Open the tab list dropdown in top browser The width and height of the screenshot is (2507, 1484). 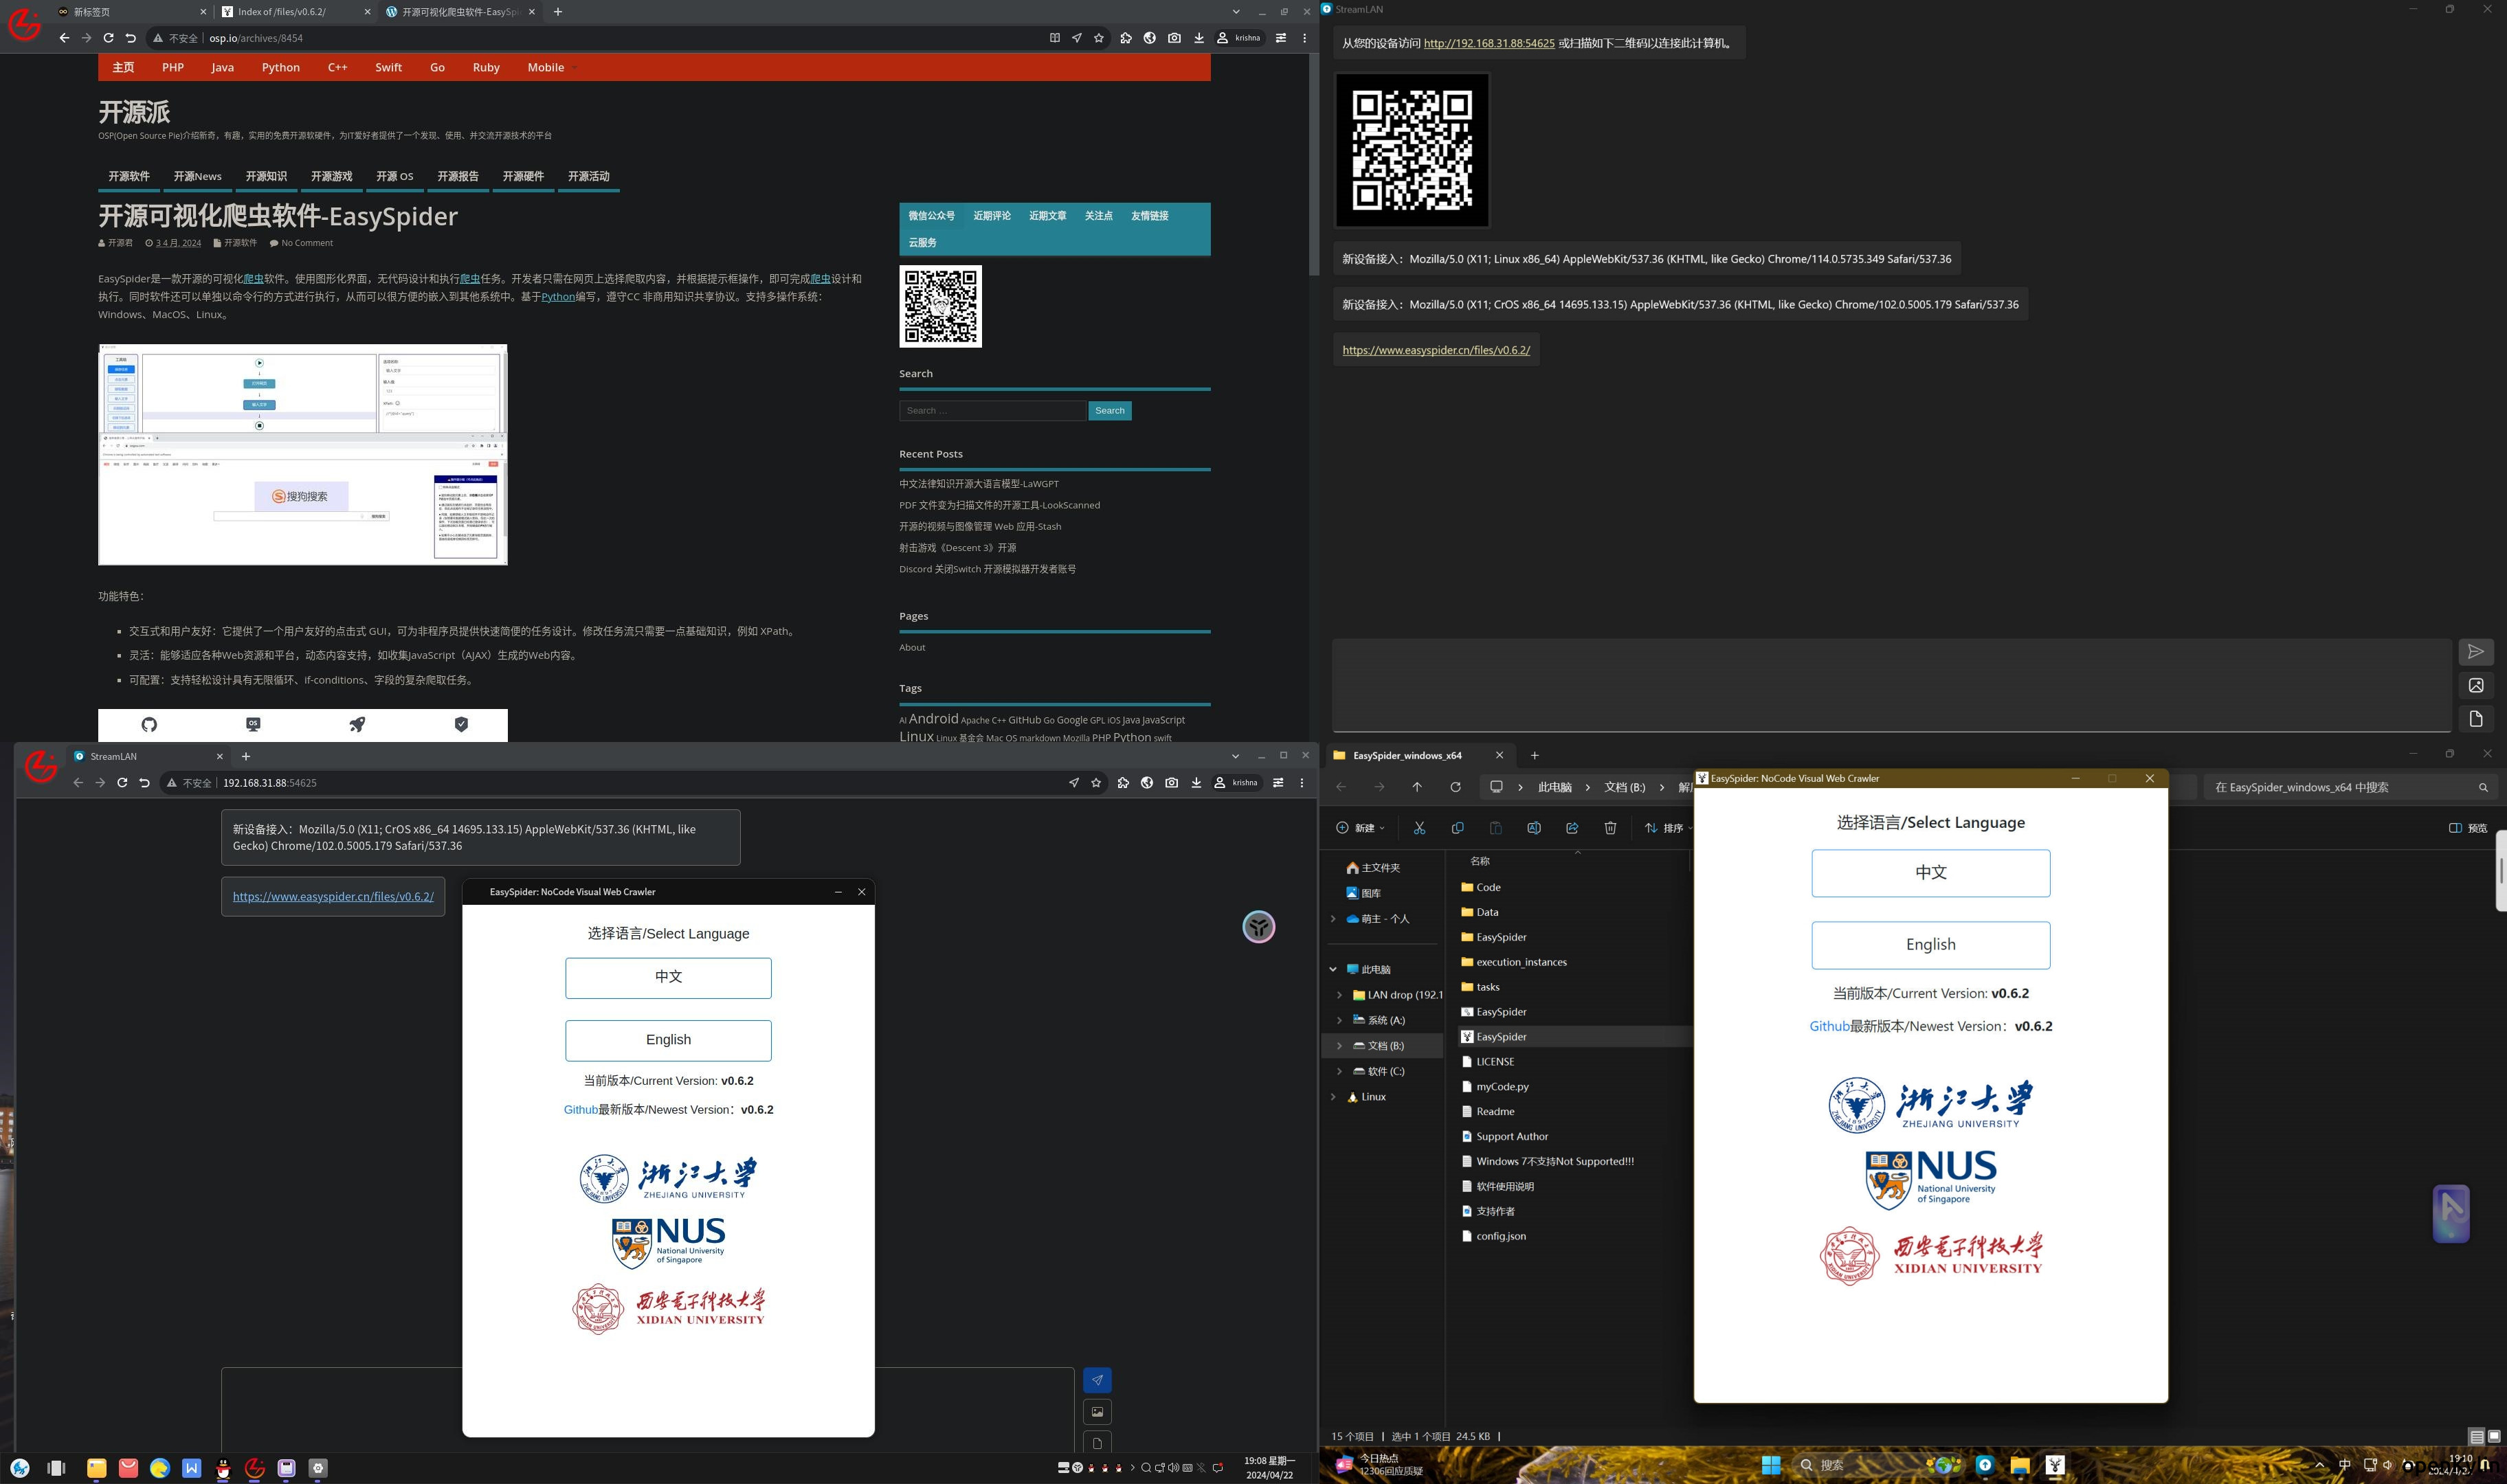point(1236,12)
